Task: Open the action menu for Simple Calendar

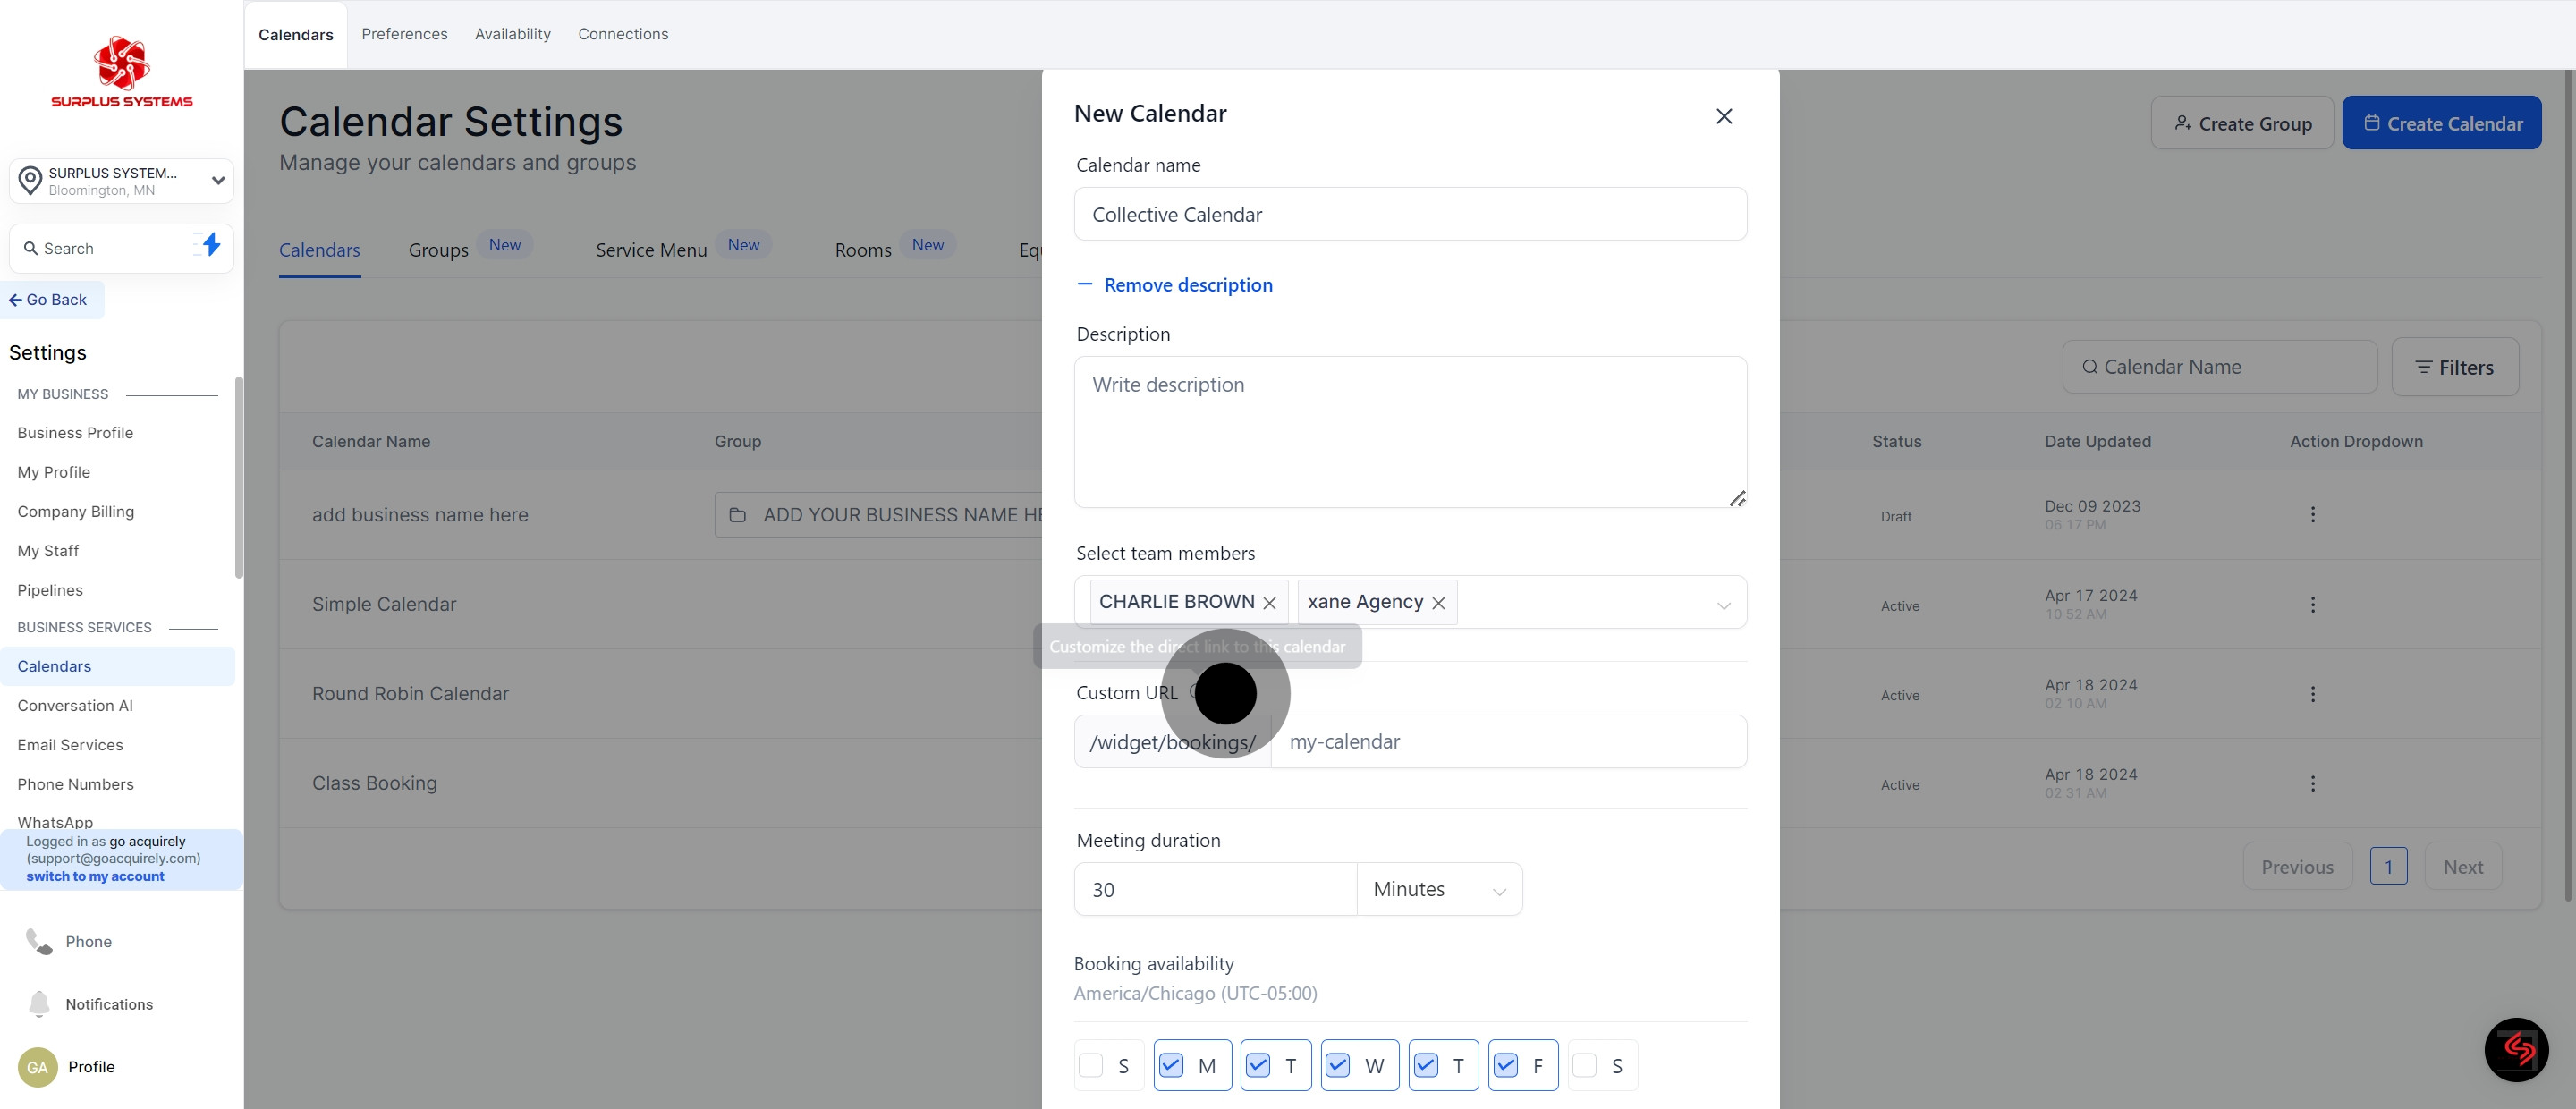Action: (x=2312, y=604)
